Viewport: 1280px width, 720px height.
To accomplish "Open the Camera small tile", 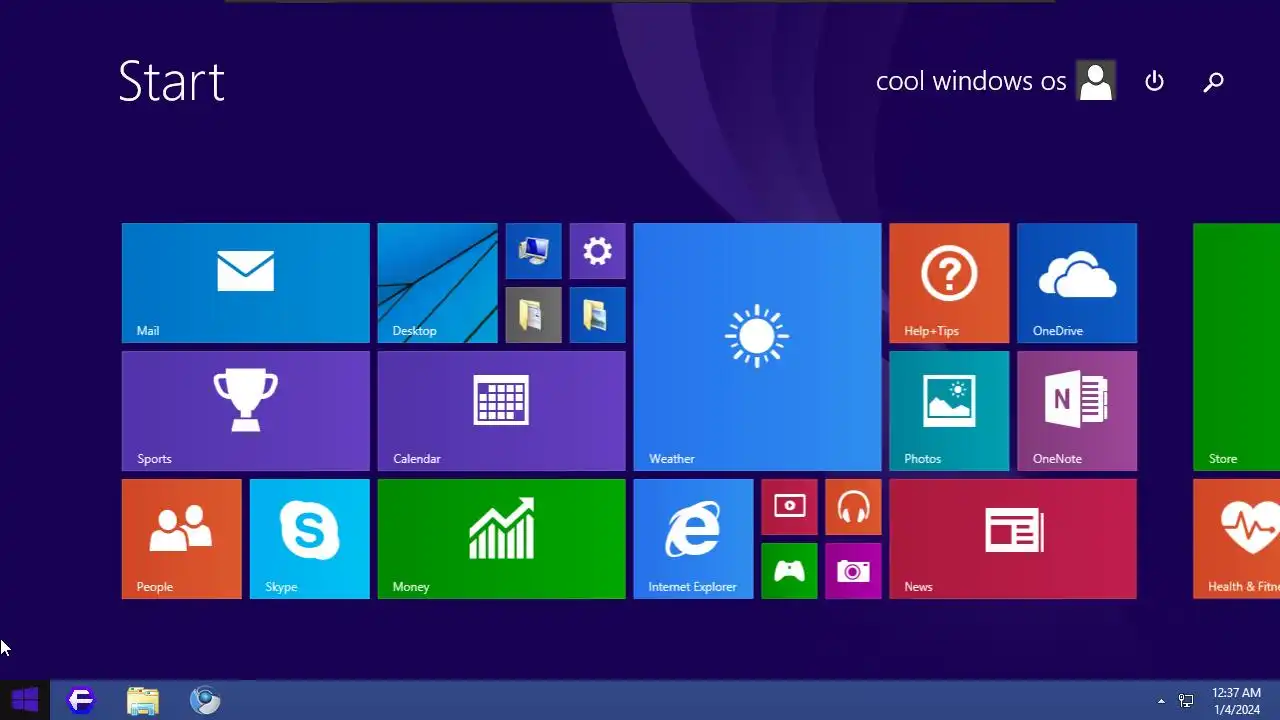I will [853, 571].
